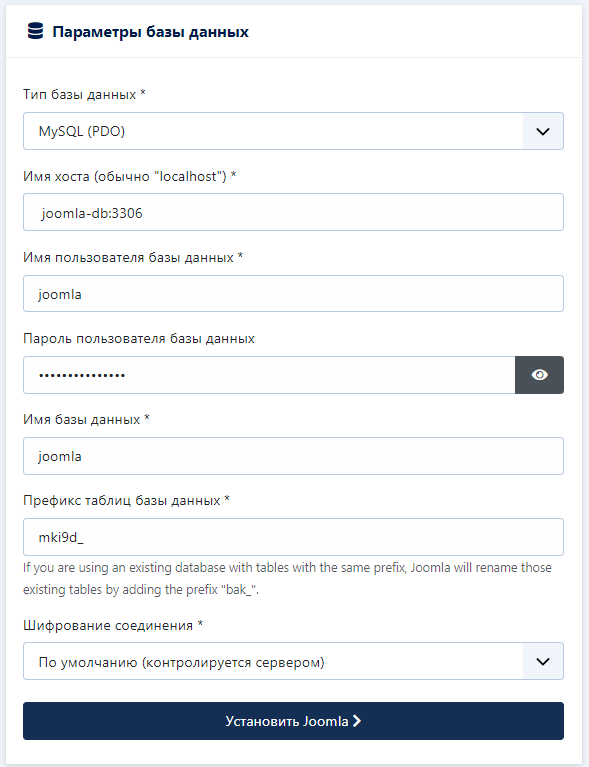Viewport: 589px width, 767px height.
Task: Open the MySQL (PDO) select box
Action: click(293, 131)
